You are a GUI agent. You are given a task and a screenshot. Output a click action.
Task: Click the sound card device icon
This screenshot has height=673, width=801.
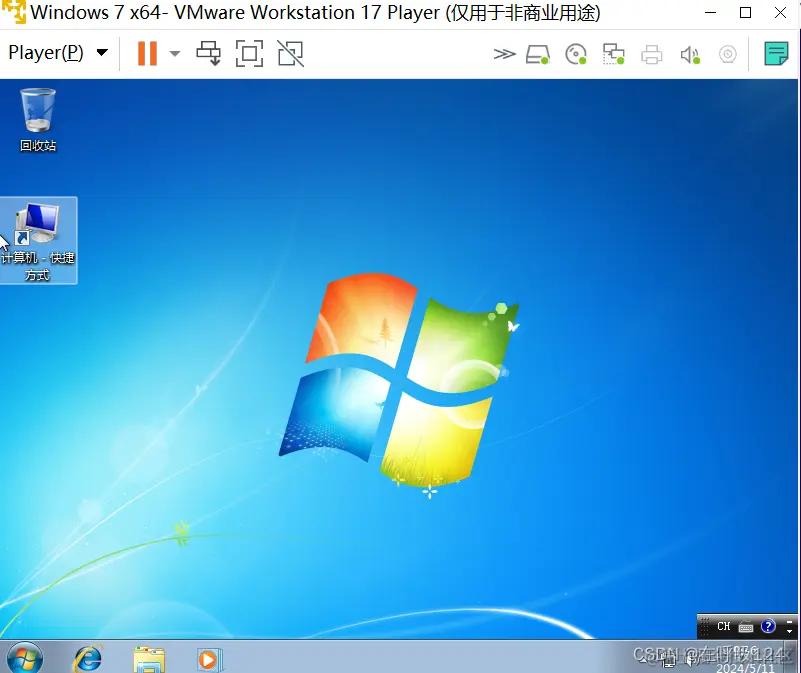tap(690, 54)
